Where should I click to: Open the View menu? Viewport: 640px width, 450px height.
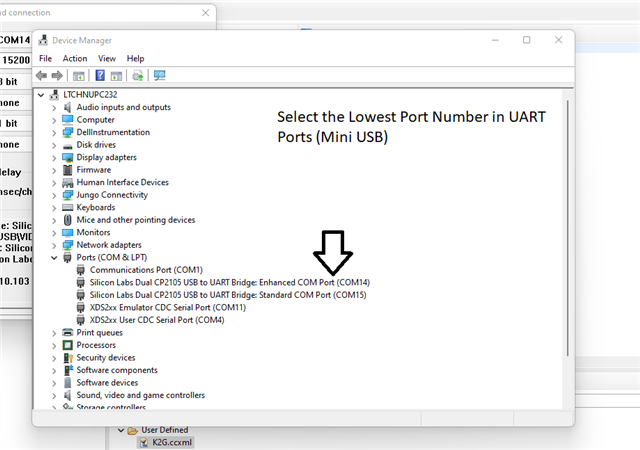[x=107, y=58]
